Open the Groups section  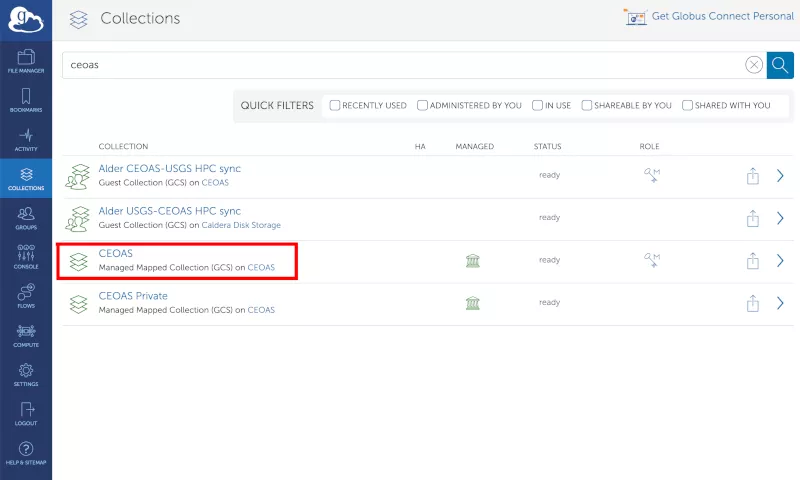pyautogui.click(x=26, y=218)
